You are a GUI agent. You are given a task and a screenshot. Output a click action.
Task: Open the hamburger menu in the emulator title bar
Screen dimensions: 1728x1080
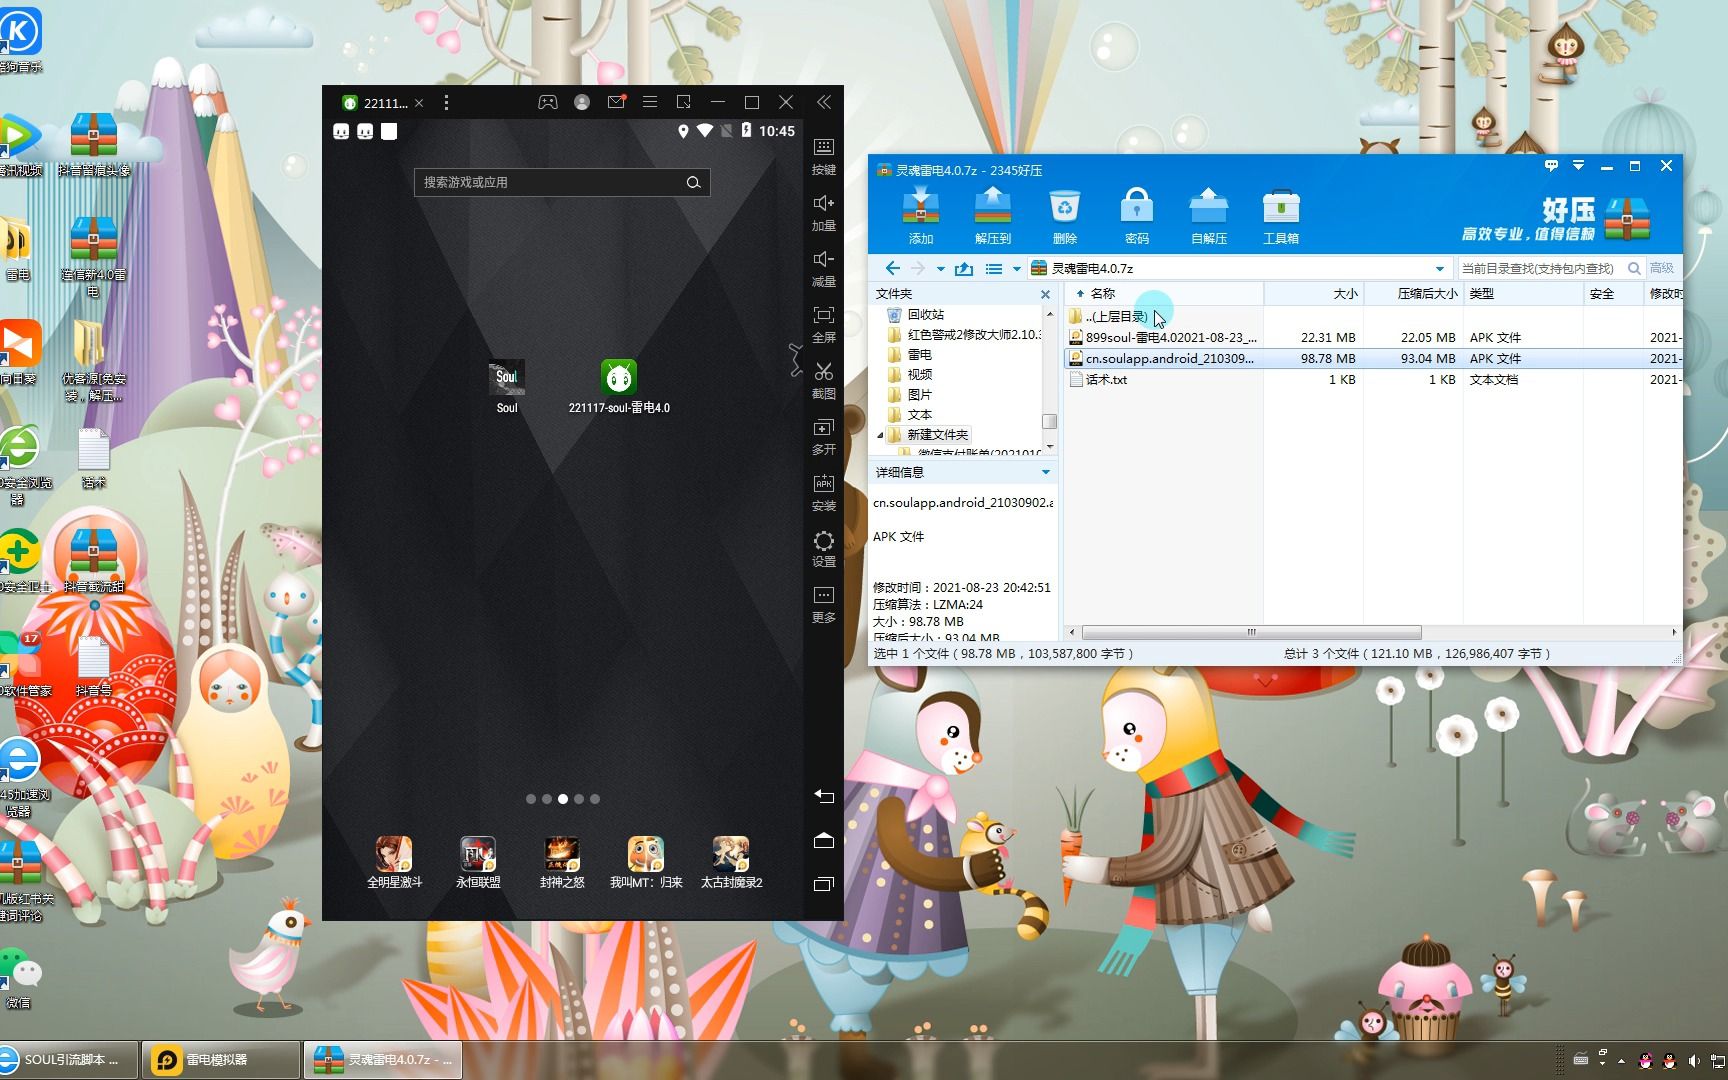click(x=650, y=102)
